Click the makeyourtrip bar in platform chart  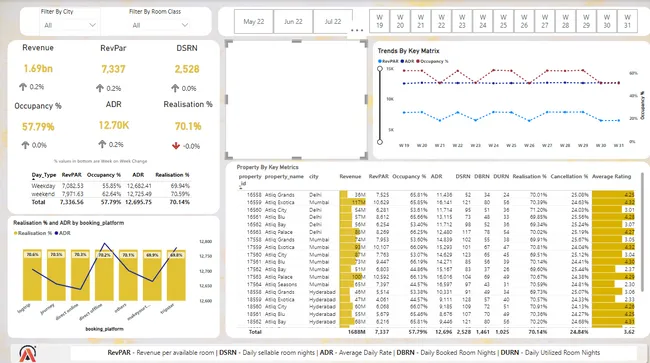point(152,275)
